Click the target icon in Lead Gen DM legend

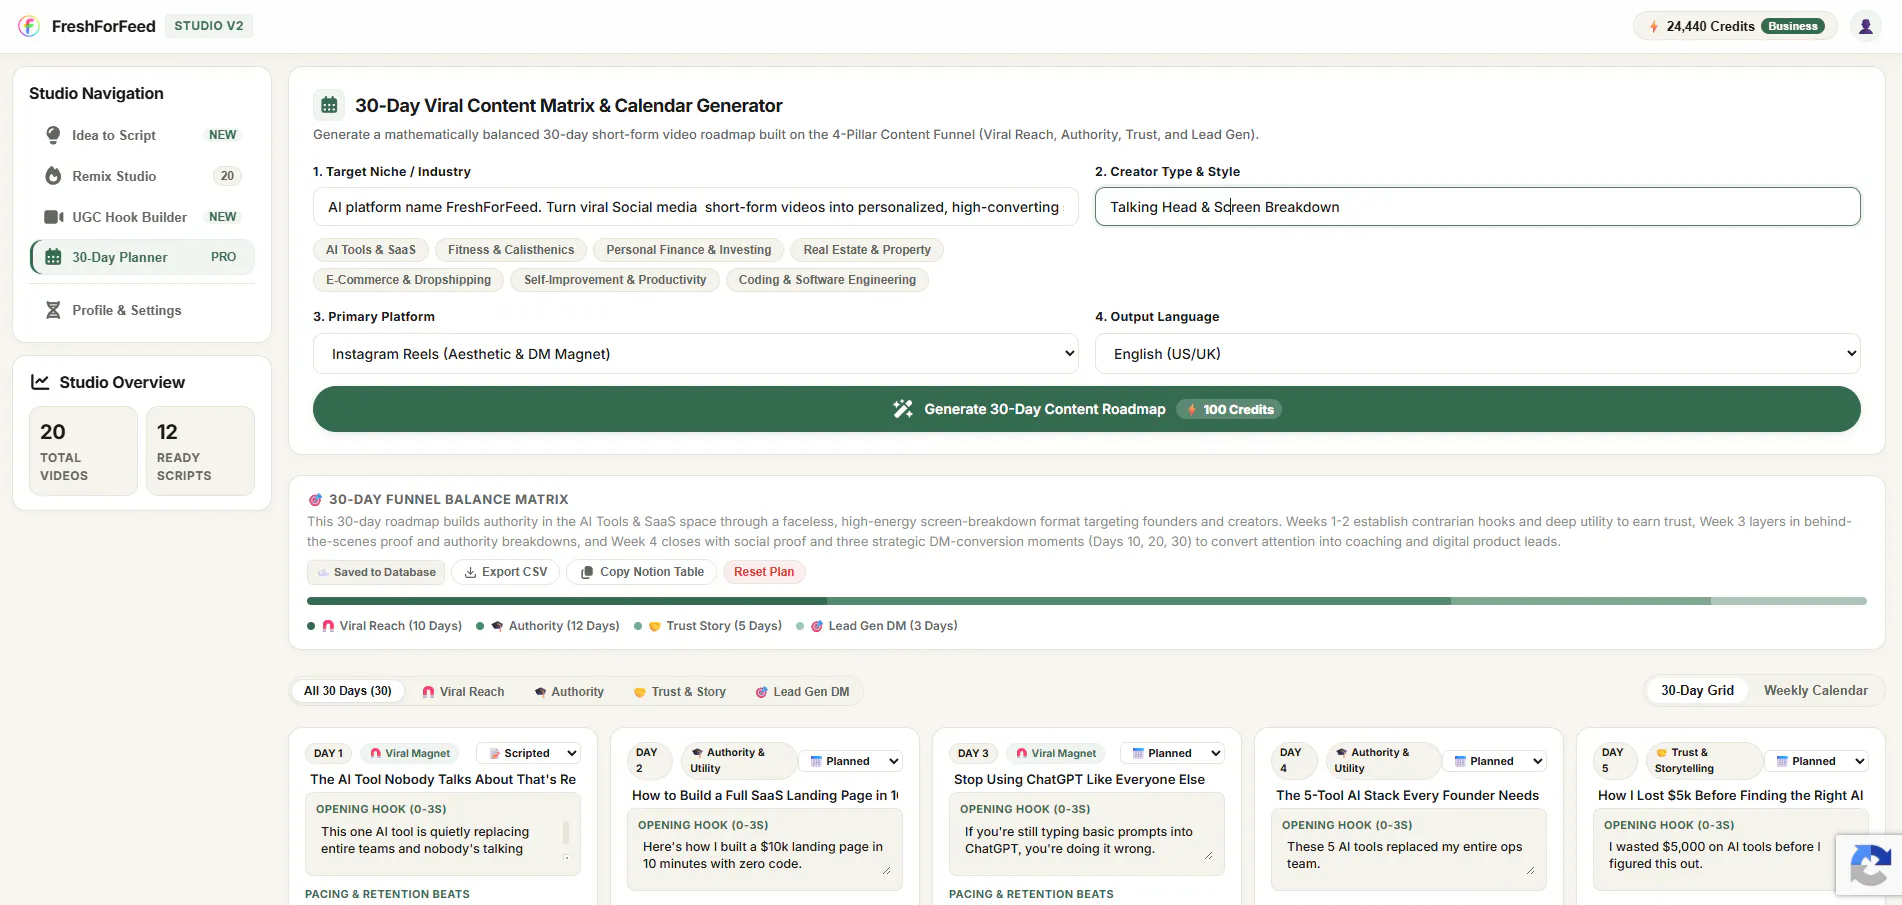click(x=817, y=626)
